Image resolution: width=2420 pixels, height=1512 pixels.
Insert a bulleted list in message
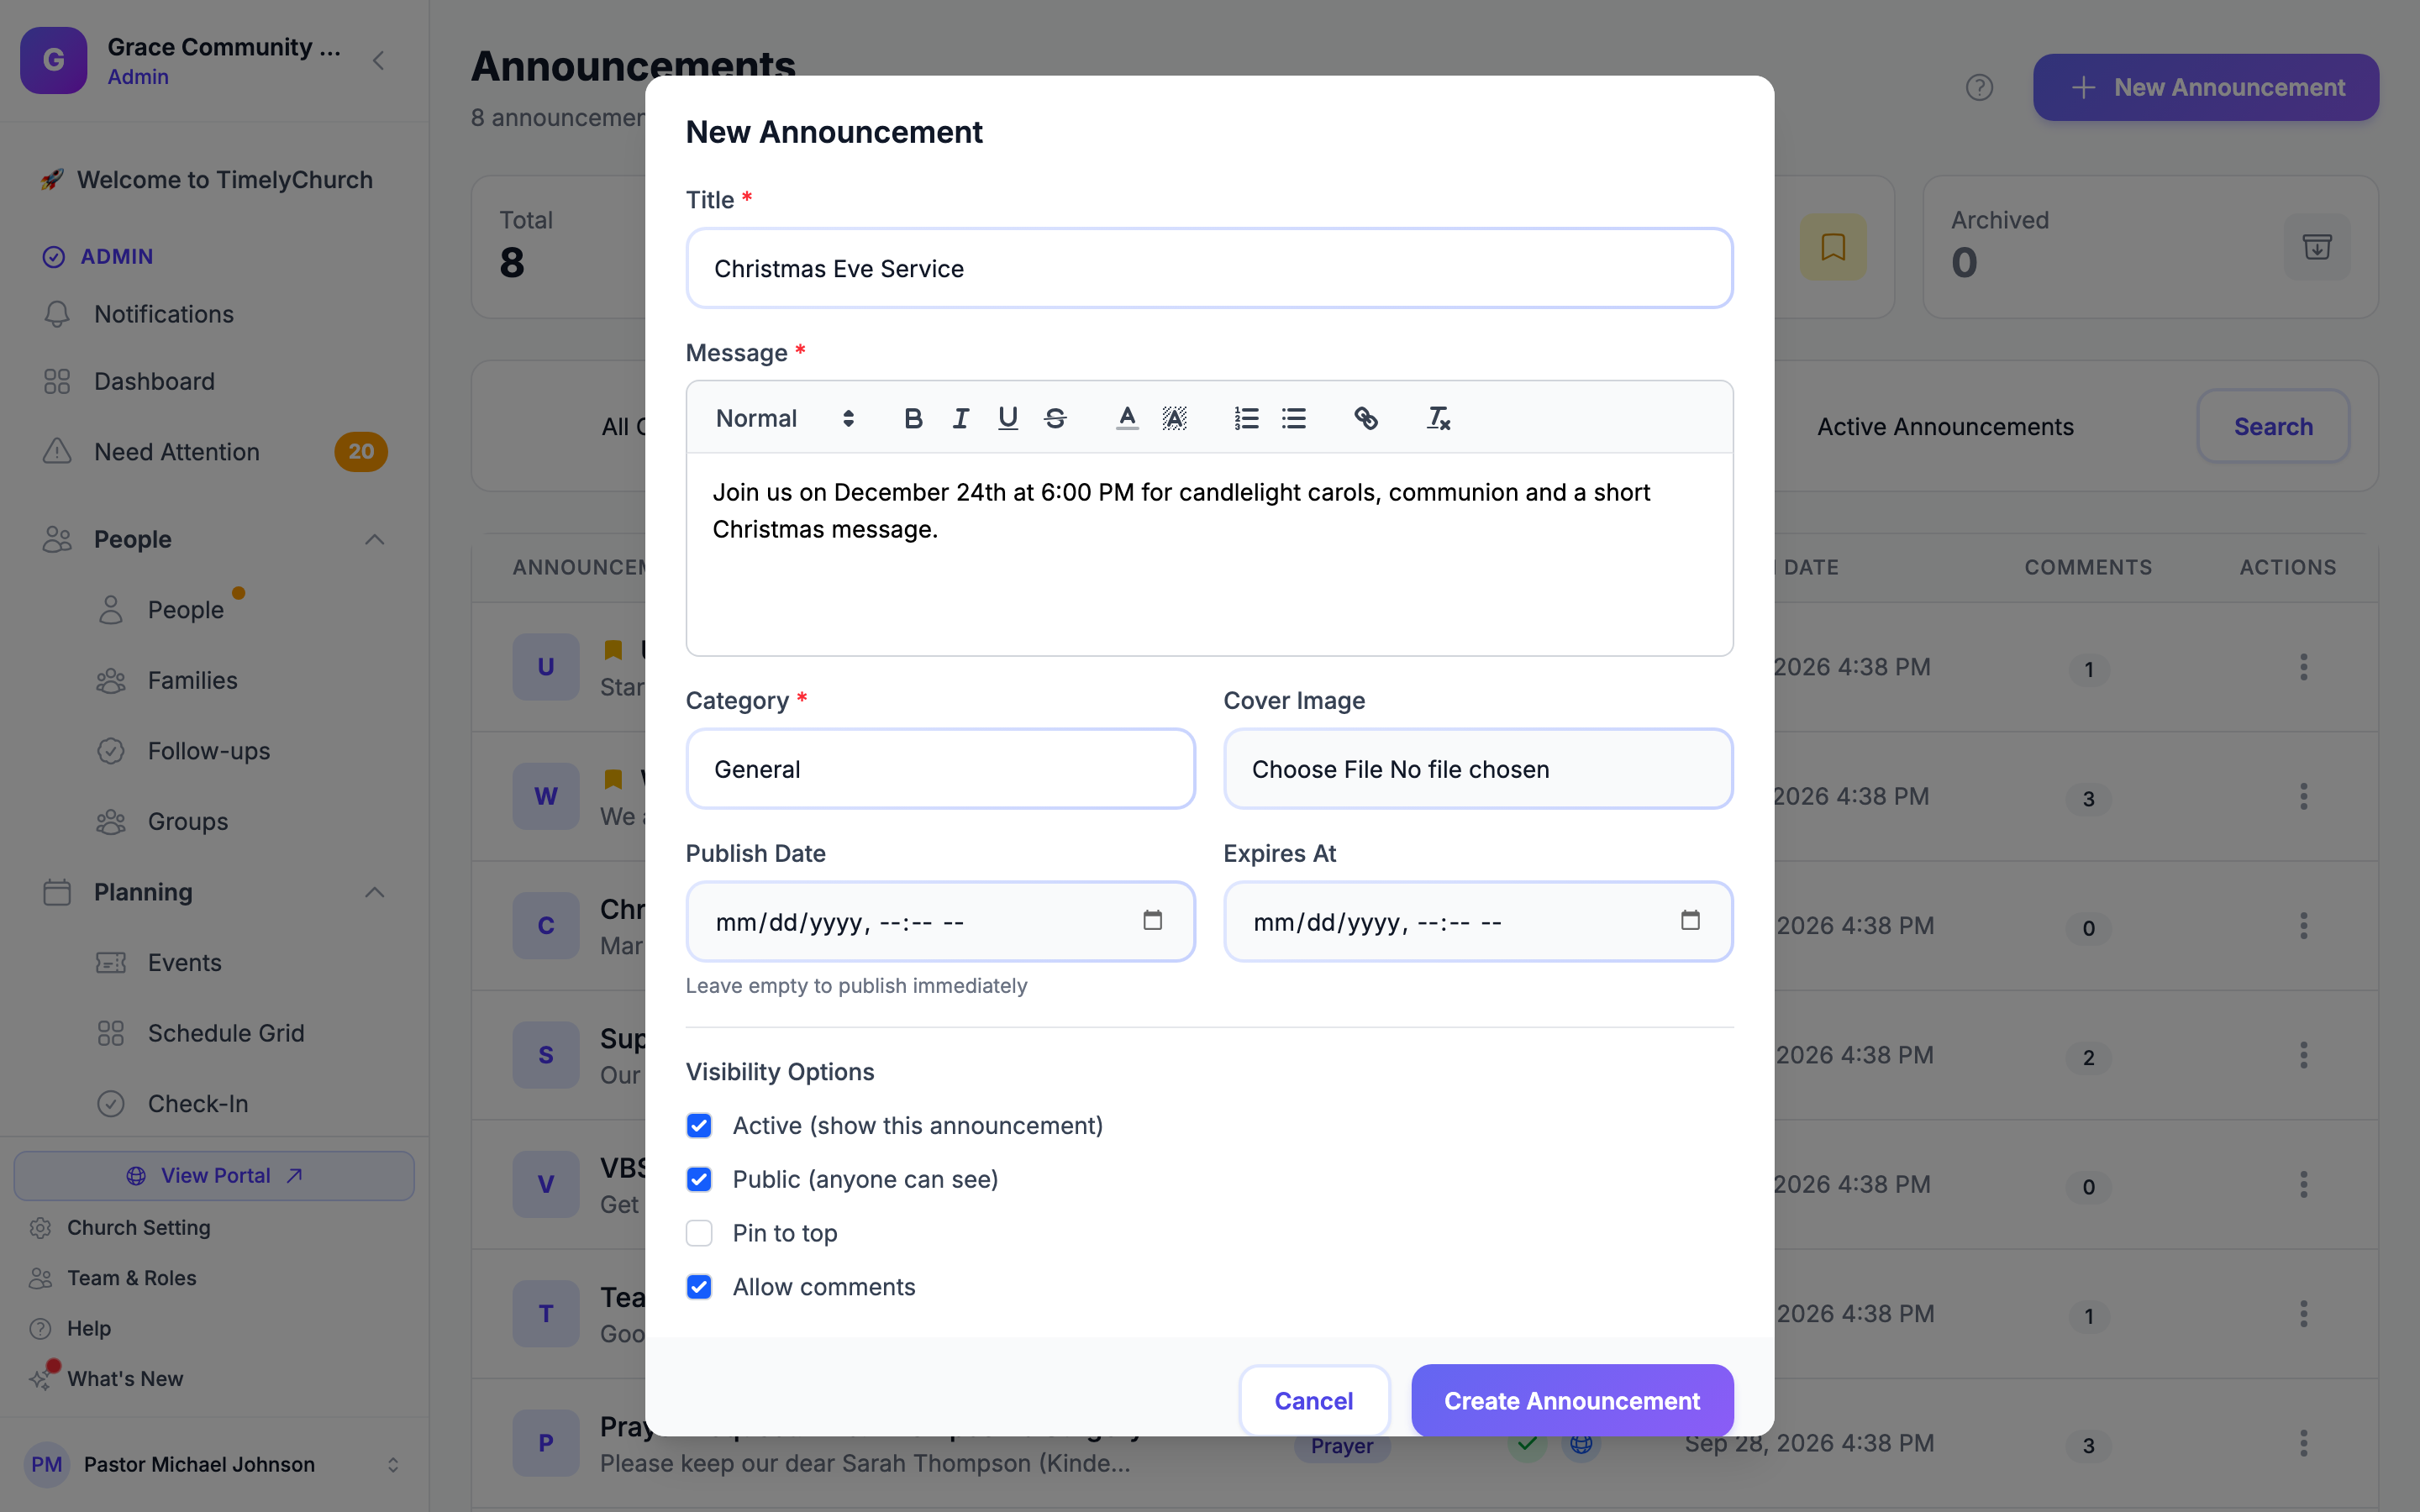pos(1294,418)
